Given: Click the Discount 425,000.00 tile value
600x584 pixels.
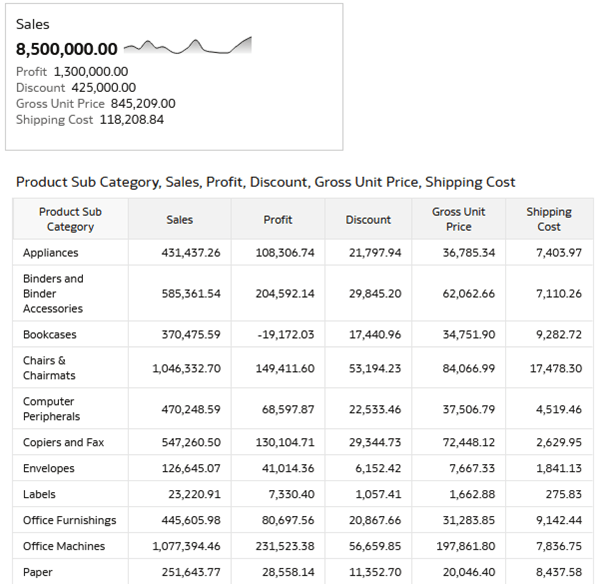Looking at the screenshot, I should click(104, 88).
